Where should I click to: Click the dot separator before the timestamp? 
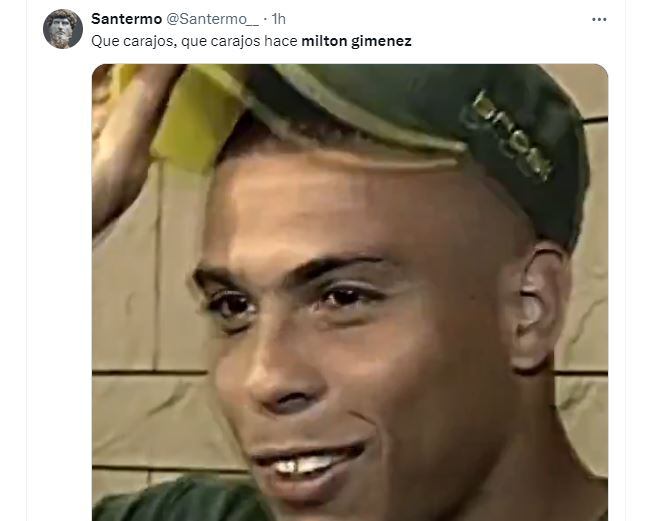coord(265,19)
